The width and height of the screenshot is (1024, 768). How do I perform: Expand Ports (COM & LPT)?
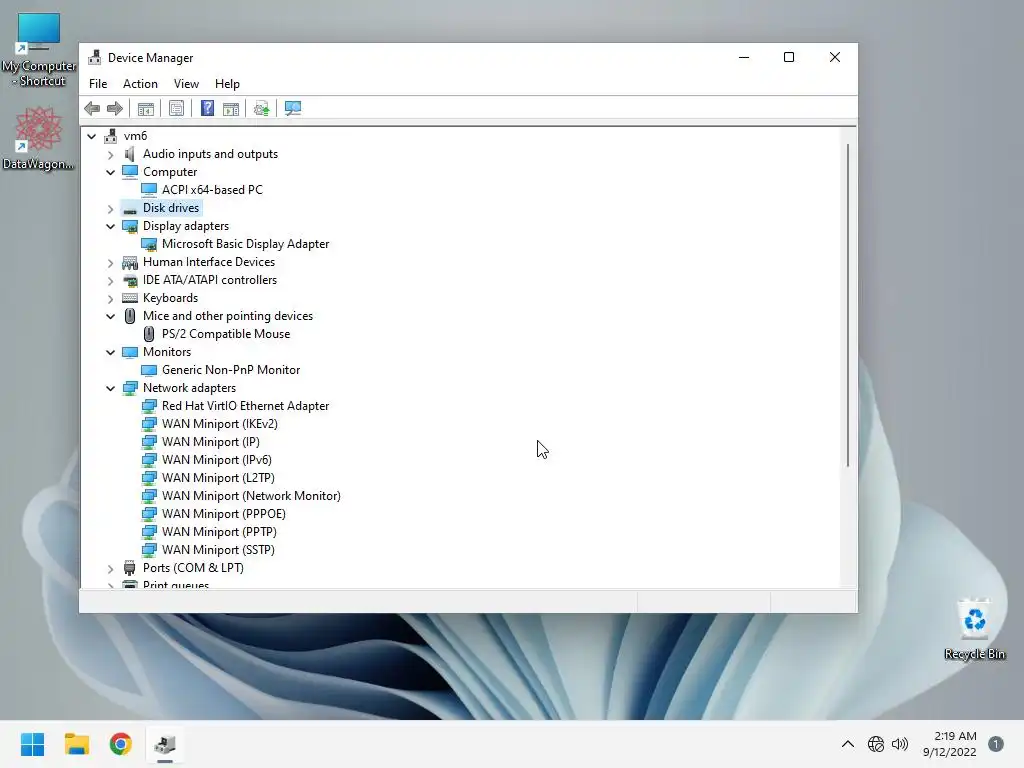click(x=110, y=568)
